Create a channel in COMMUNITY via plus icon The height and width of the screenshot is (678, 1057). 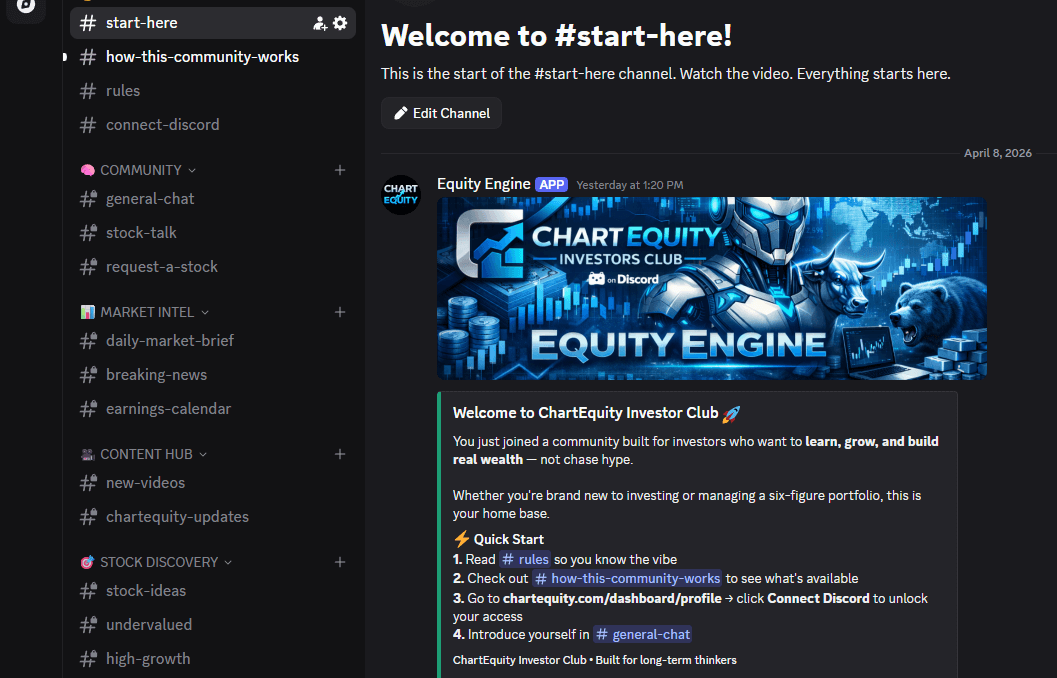tap(340, 170)
